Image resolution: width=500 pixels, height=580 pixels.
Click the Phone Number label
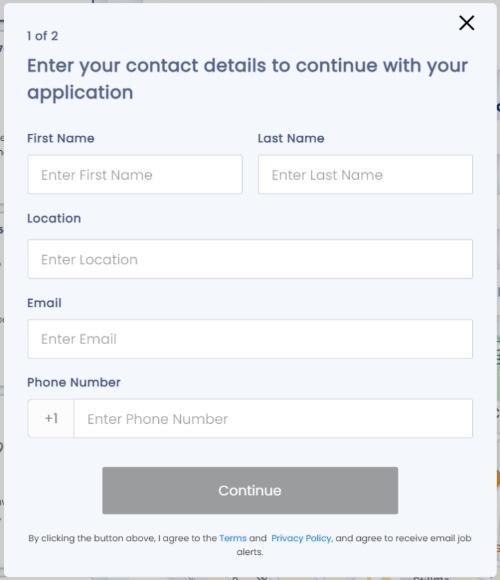pyautogui.click(x=74, y=382)
